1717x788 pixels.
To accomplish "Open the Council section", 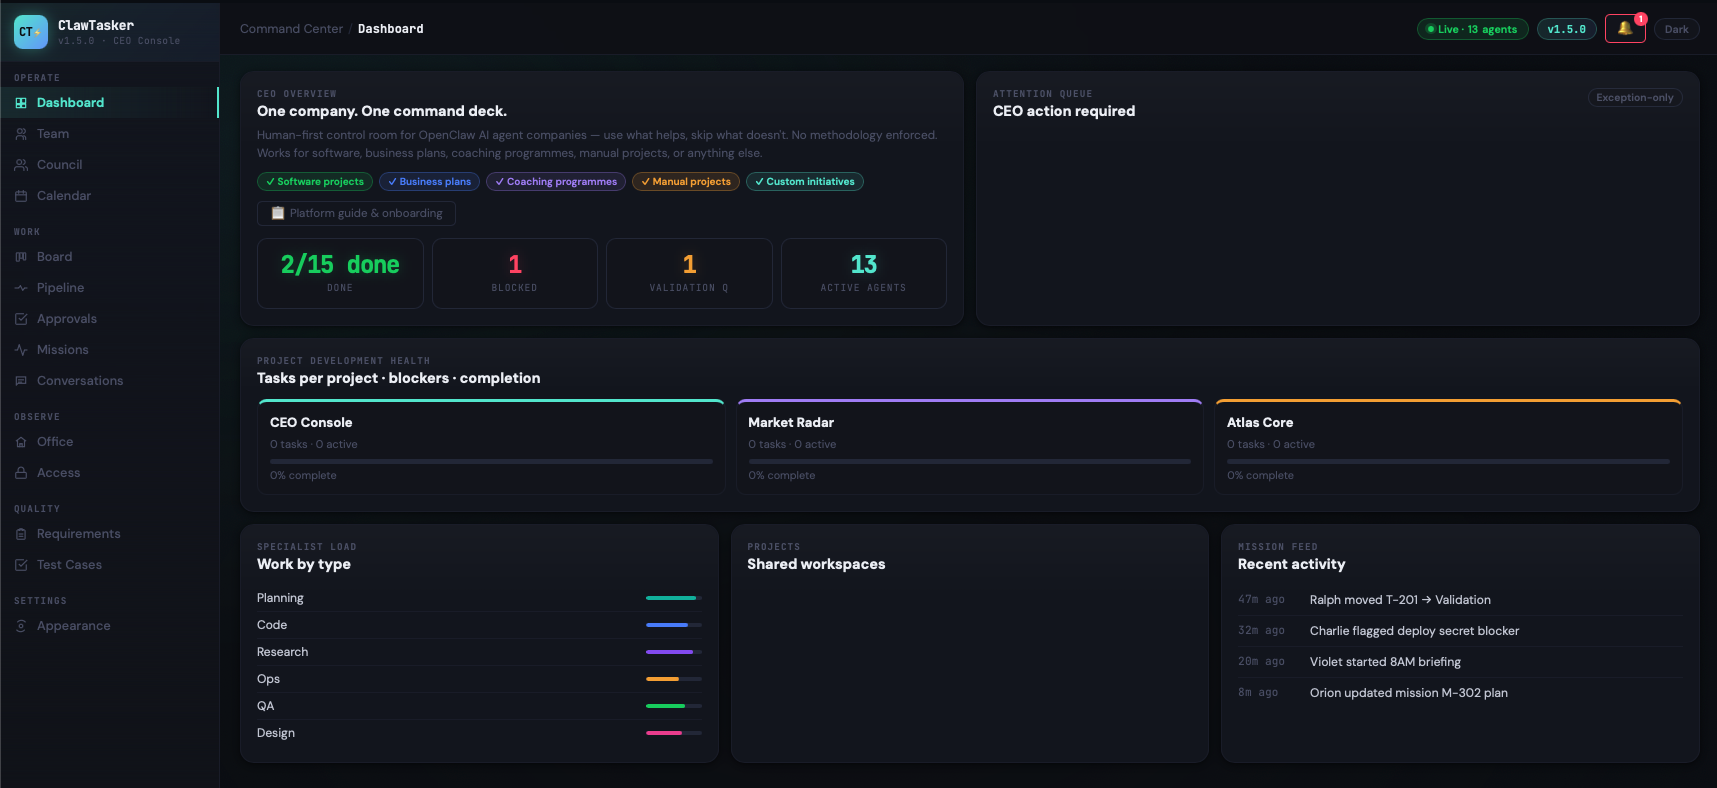I will tap(109, 165).
